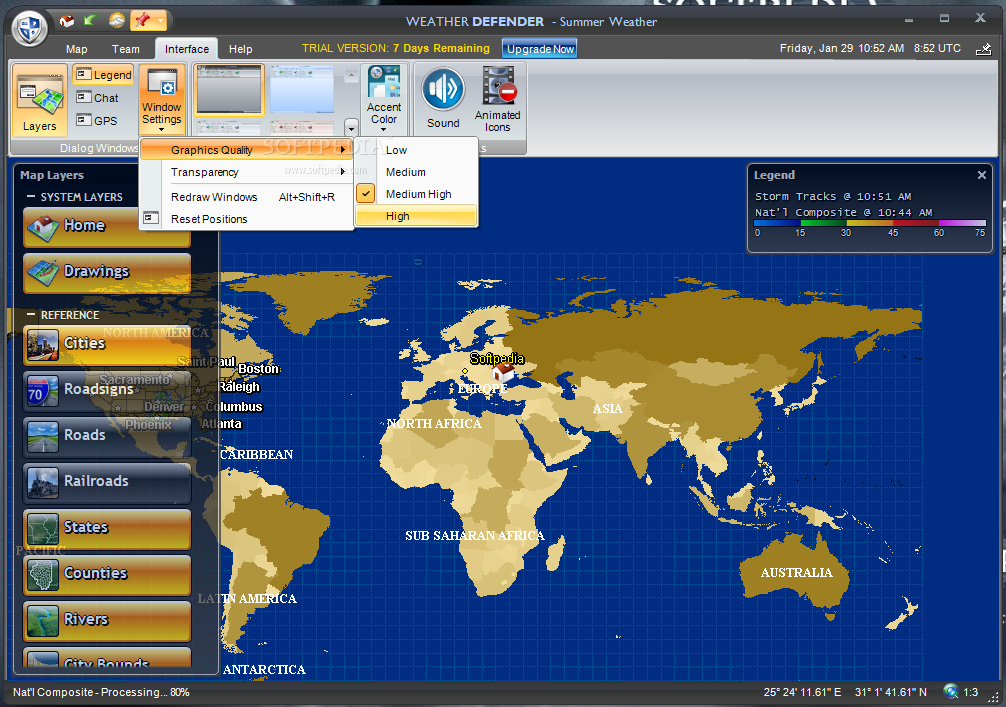Image resolution: width=1006 pixels, height=707 pixels.
Task: Select High graphics quality
Action: pos(416,216)
